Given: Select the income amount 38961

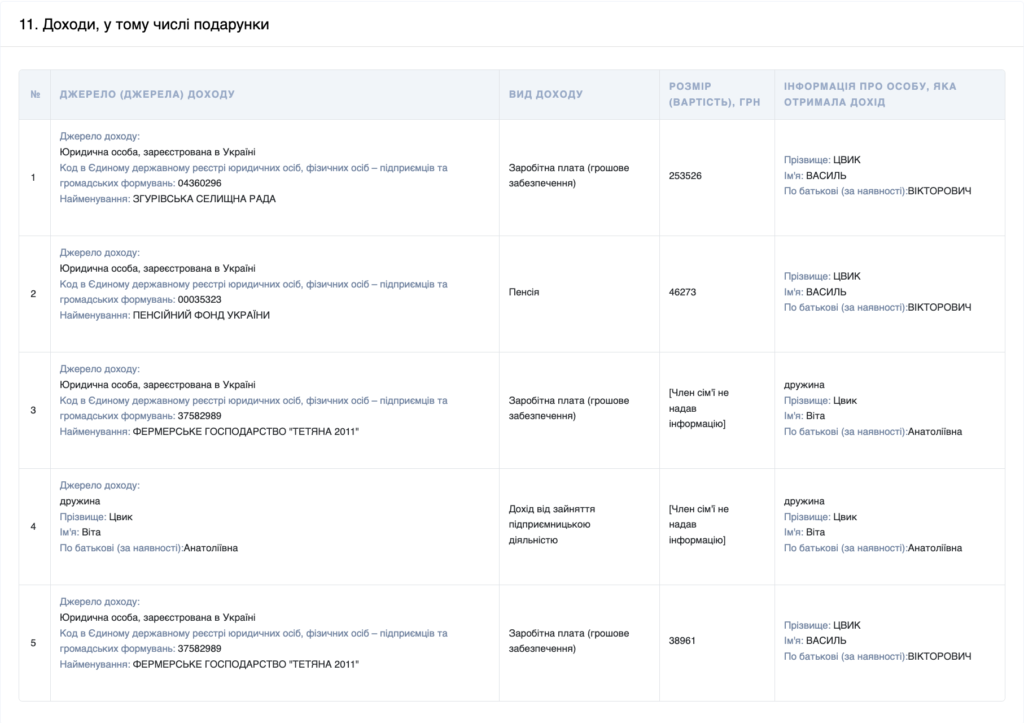Looking at the screenshot, I should pos(682,641).
